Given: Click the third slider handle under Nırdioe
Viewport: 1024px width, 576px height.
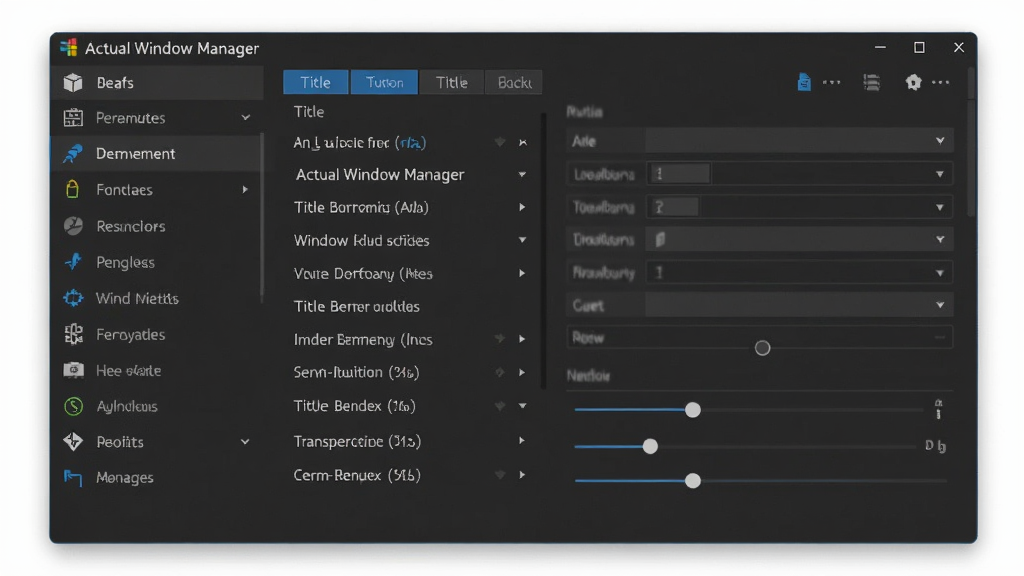Looking at the screenshot, I should [x=693, y=481].
